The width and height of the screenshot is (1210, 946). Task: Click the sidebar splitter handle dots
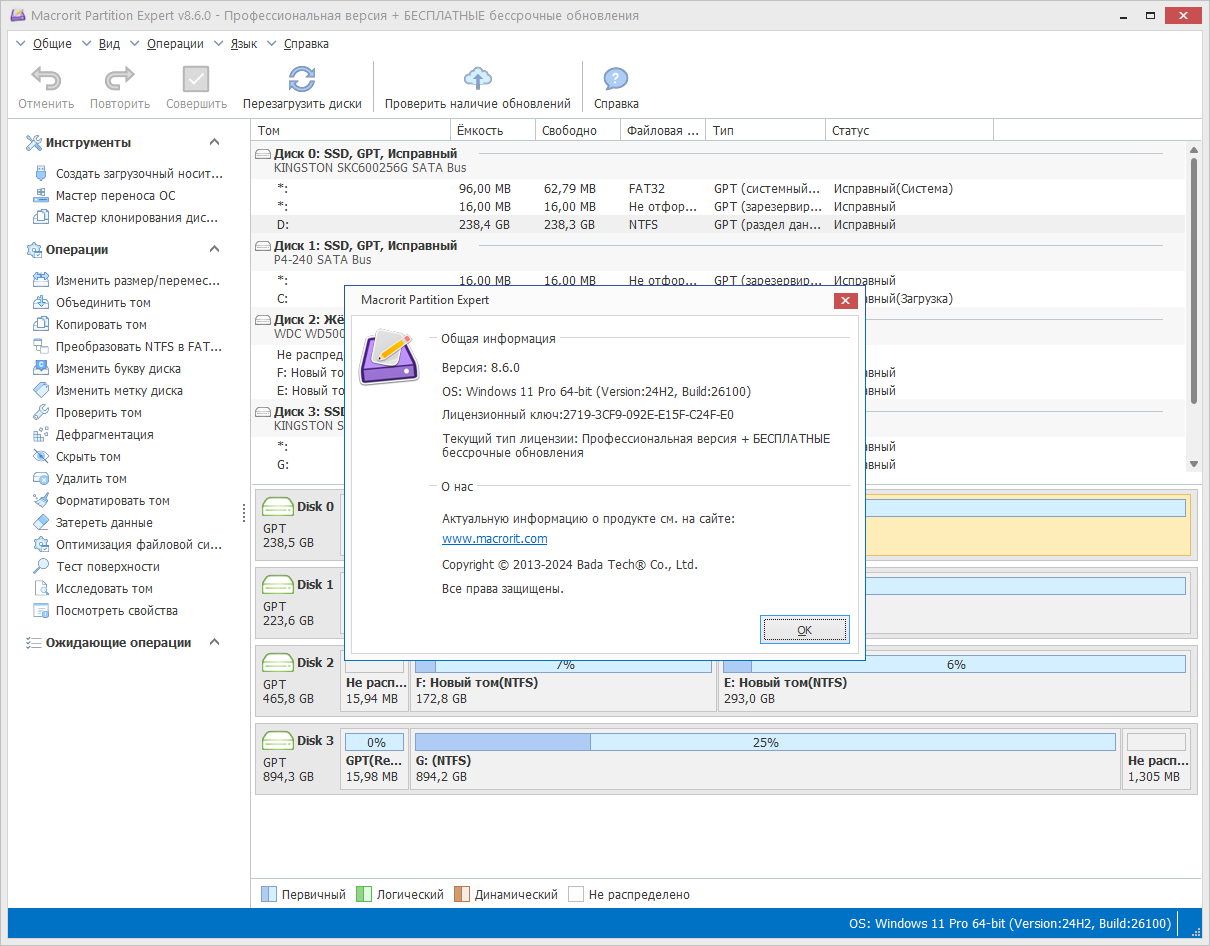point(244,512)
